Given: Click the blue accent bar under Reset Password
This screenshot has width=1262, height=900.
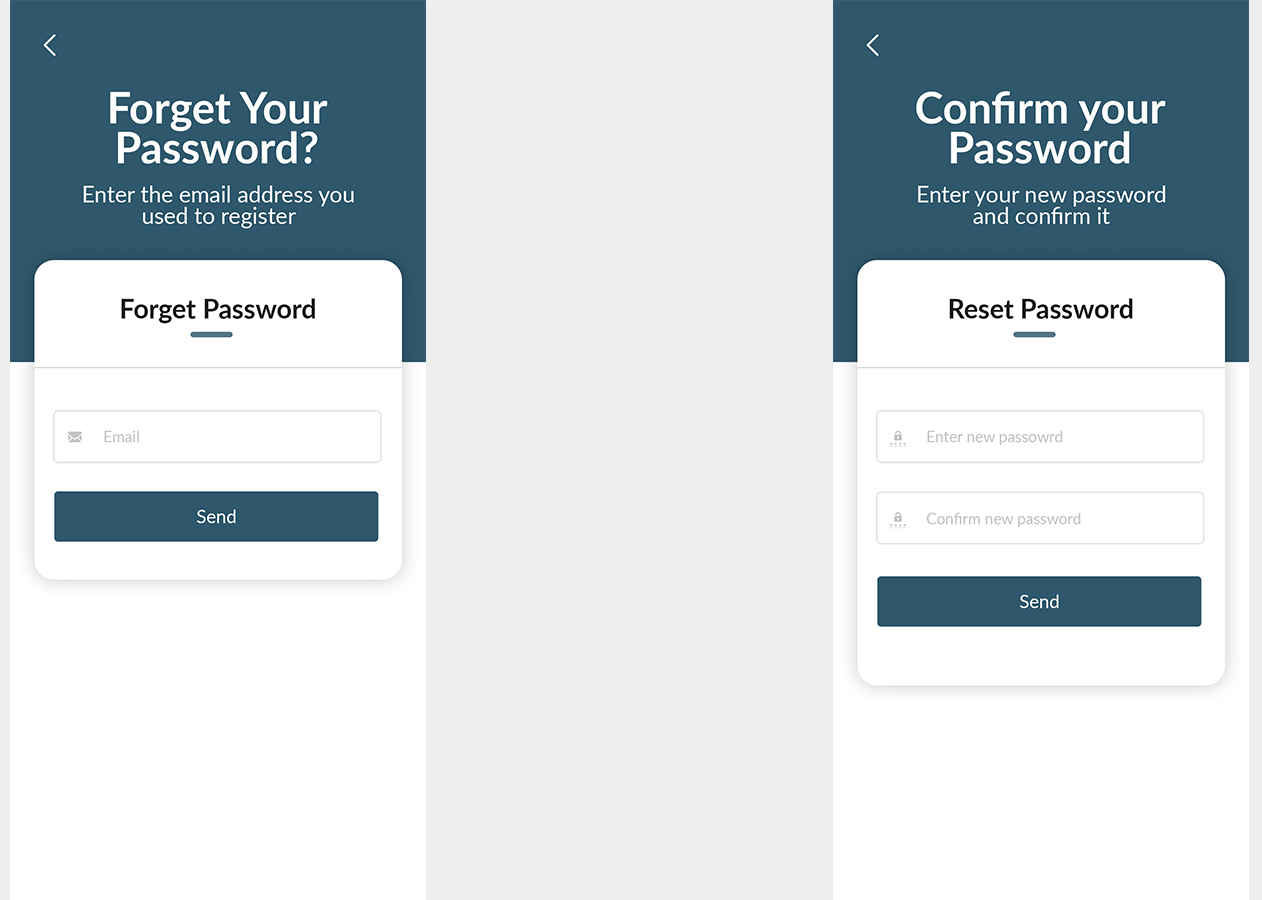Looking at the screenshot, I should pyautogui.click(x=1034, y=334).
